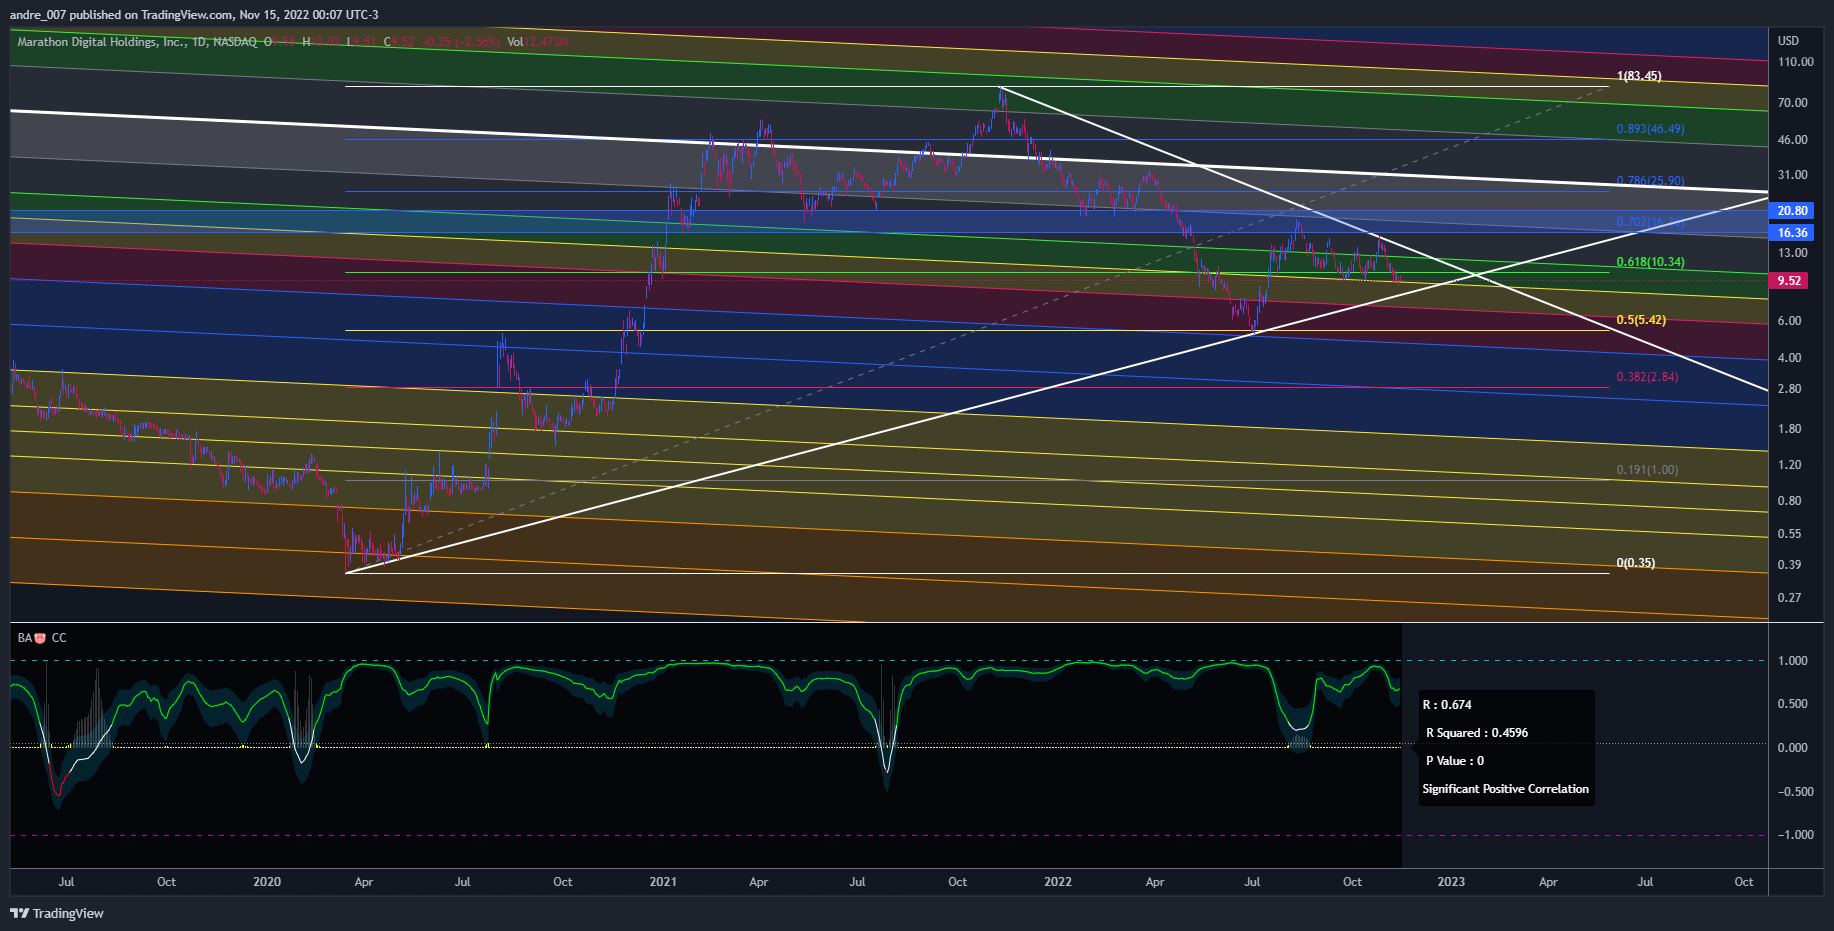The height and width of the screenshot is (931, 1834).
Task: Click the Marathon Digital Holdings, Inc. symbol title
Action: click(x=101, y=42)
